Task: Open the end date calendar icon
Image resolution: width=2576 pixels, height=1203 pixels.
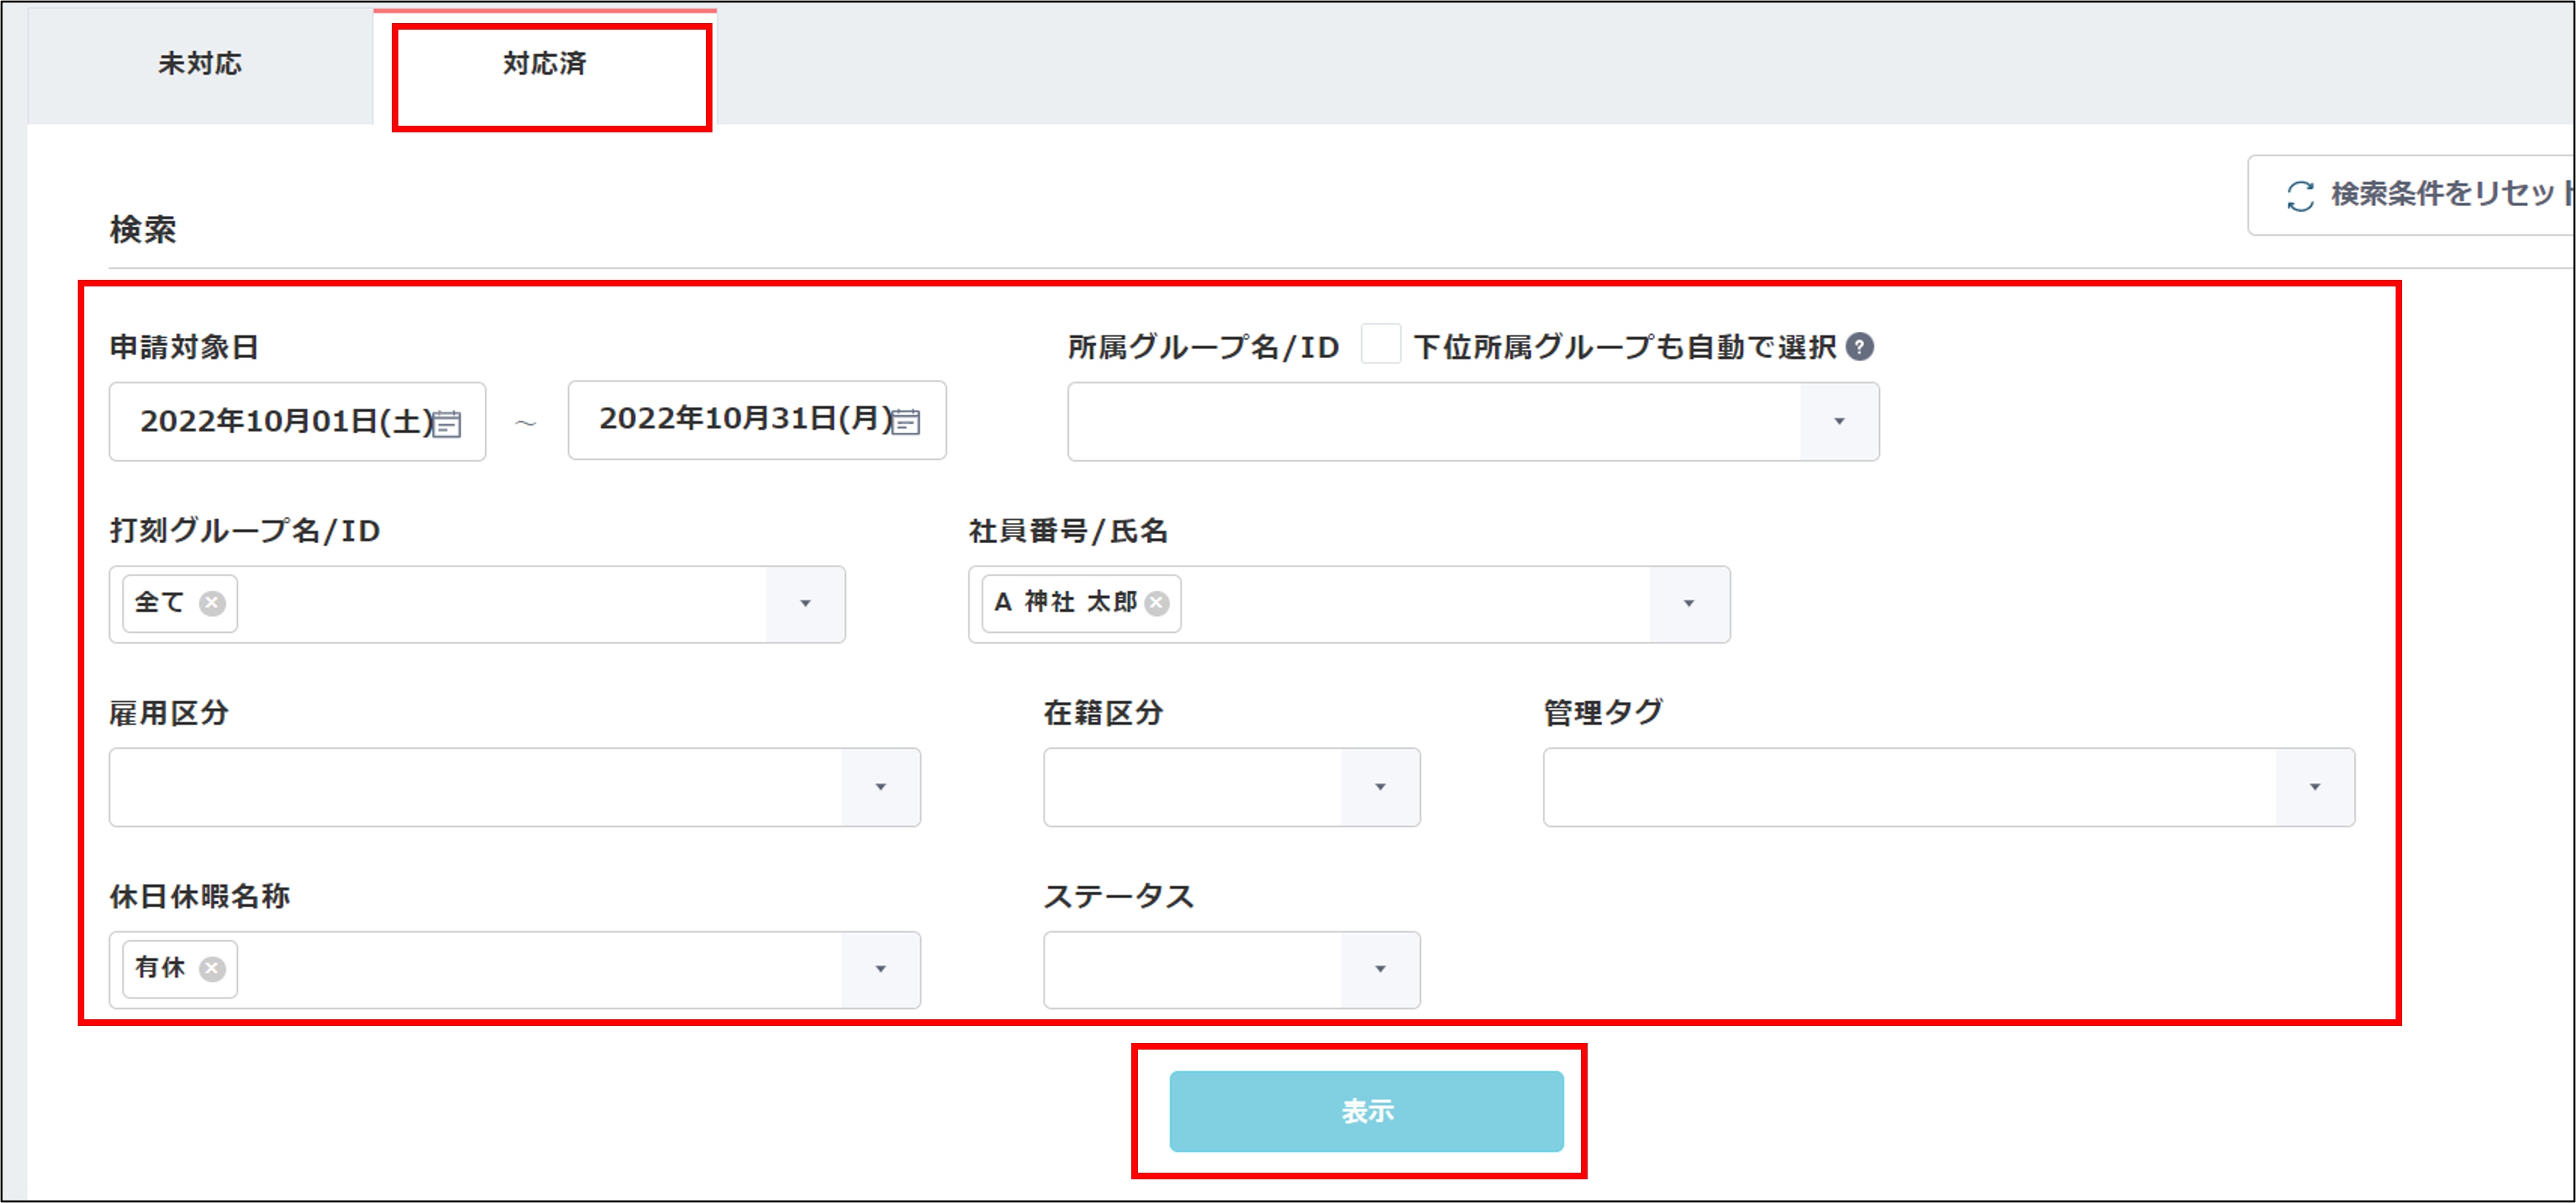Action: coord(906,422)
